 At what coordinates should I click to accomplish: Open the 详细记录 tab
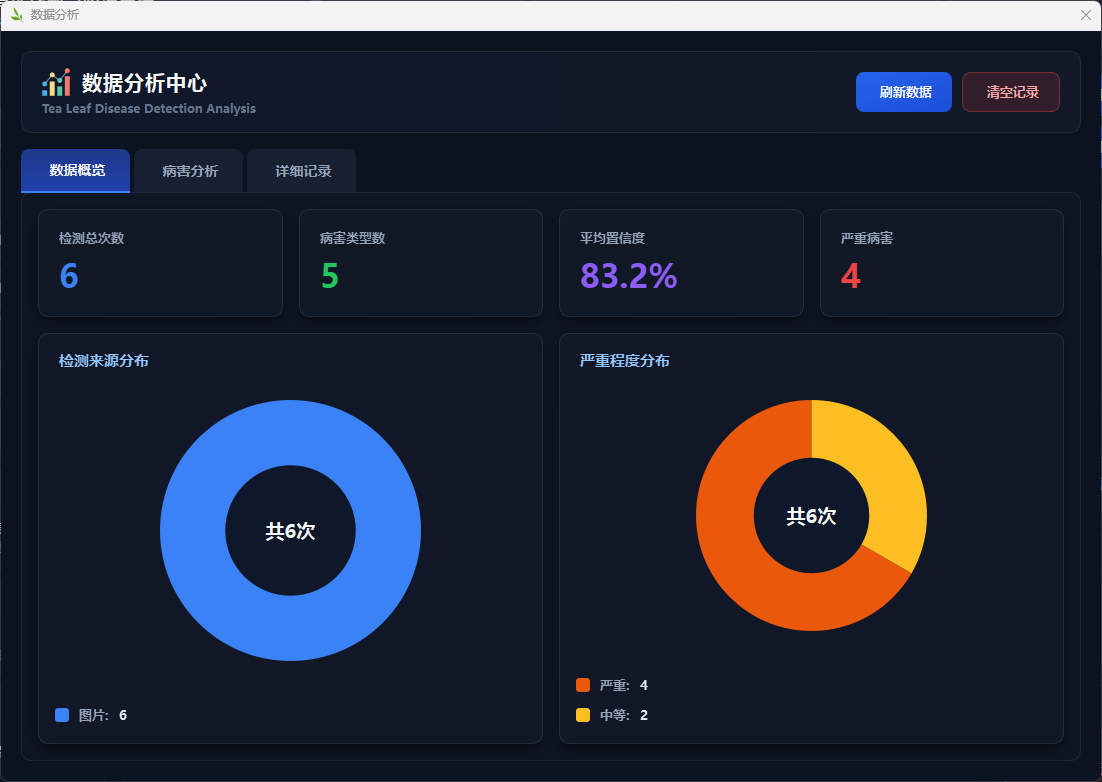pos(303,171)
